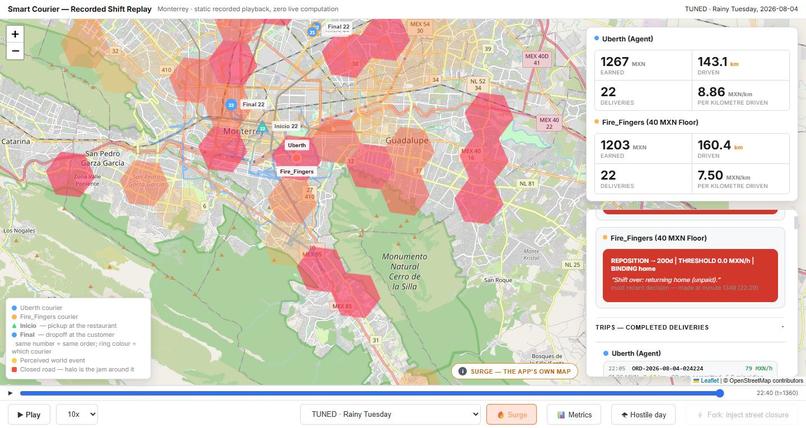Toggle the Surge overlay button

511,415
